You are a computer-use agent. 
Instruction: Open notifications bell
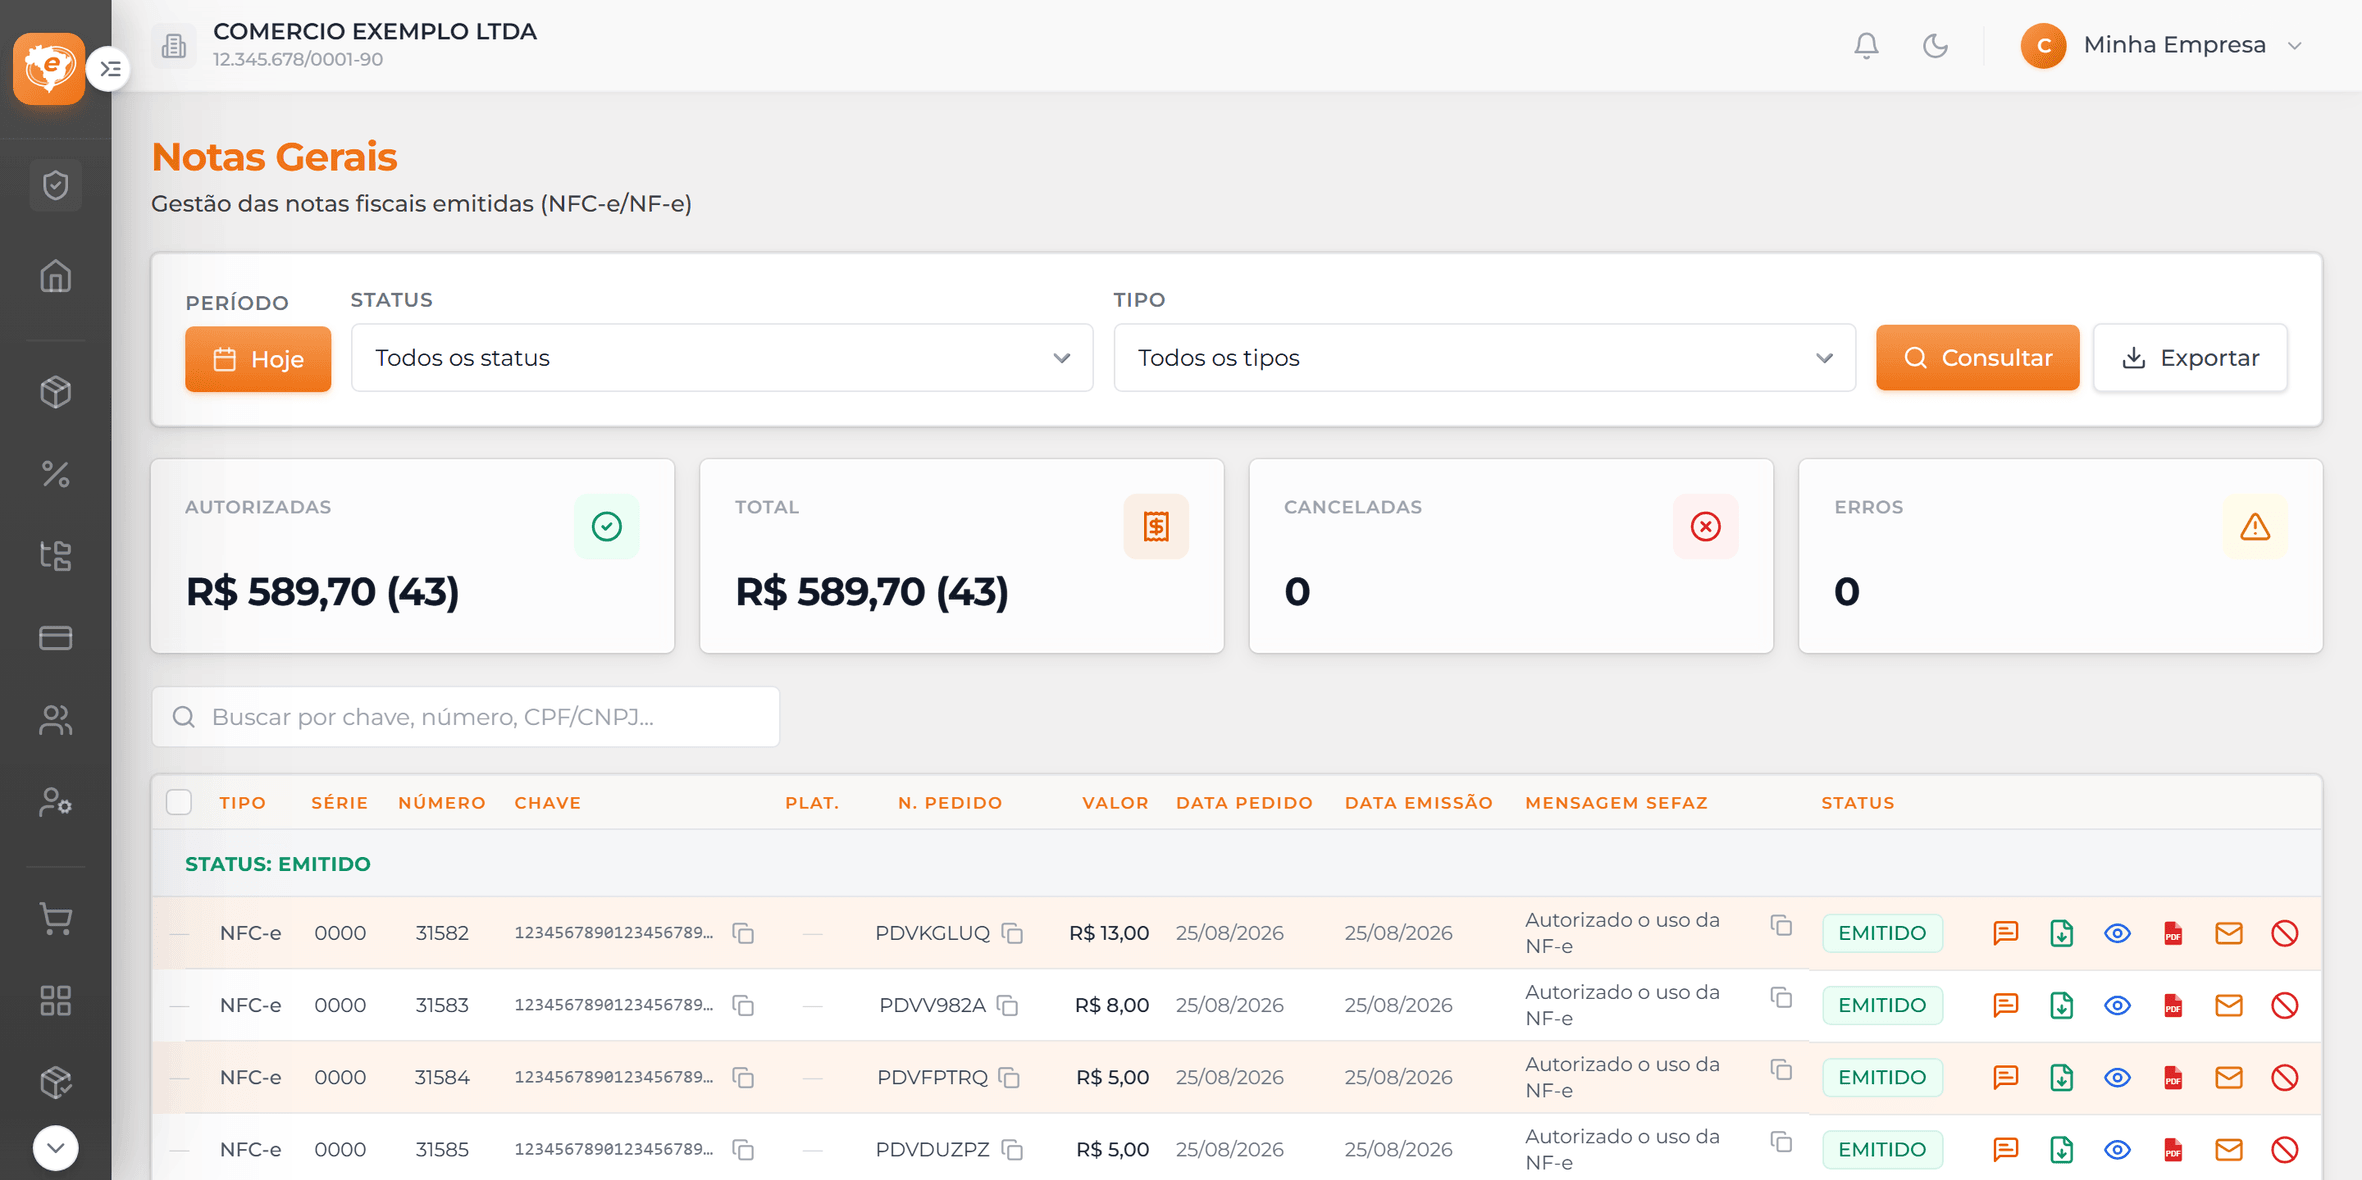click(1866, 46)
